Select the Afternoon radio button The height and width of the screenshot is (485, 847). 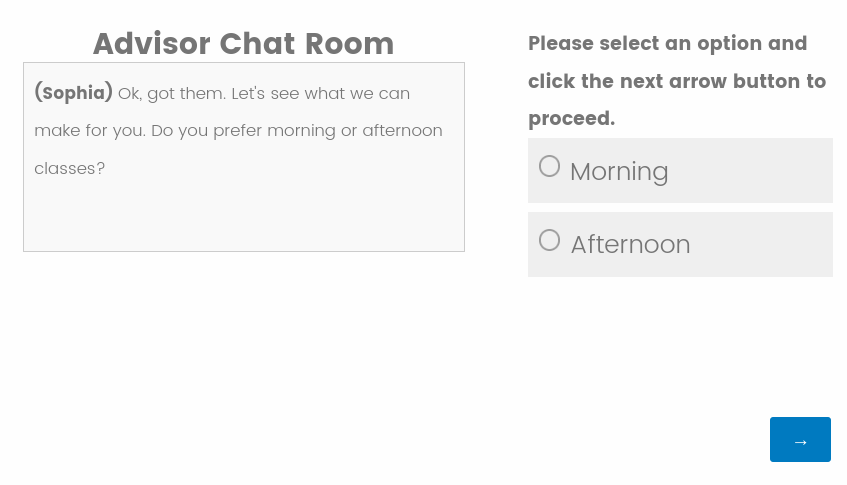[549, 240]
